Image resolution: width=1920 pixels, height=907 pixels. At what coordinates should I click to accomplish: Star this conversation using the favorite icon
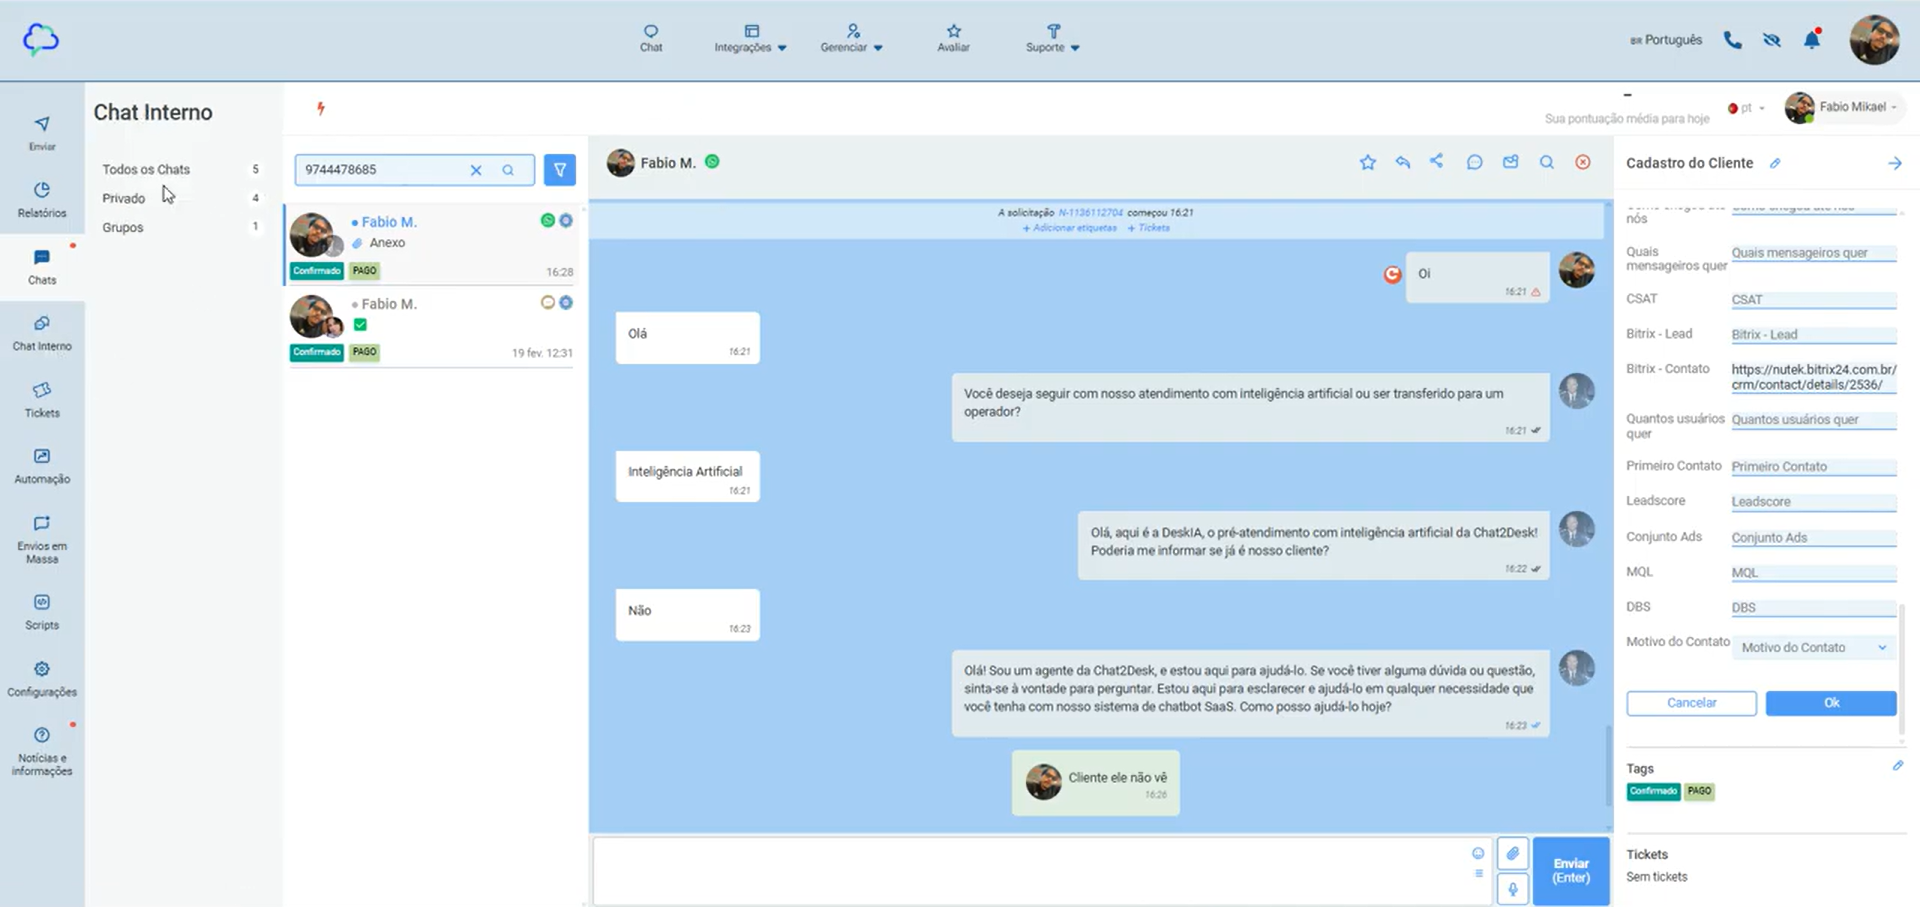(x=1367, y=162)
